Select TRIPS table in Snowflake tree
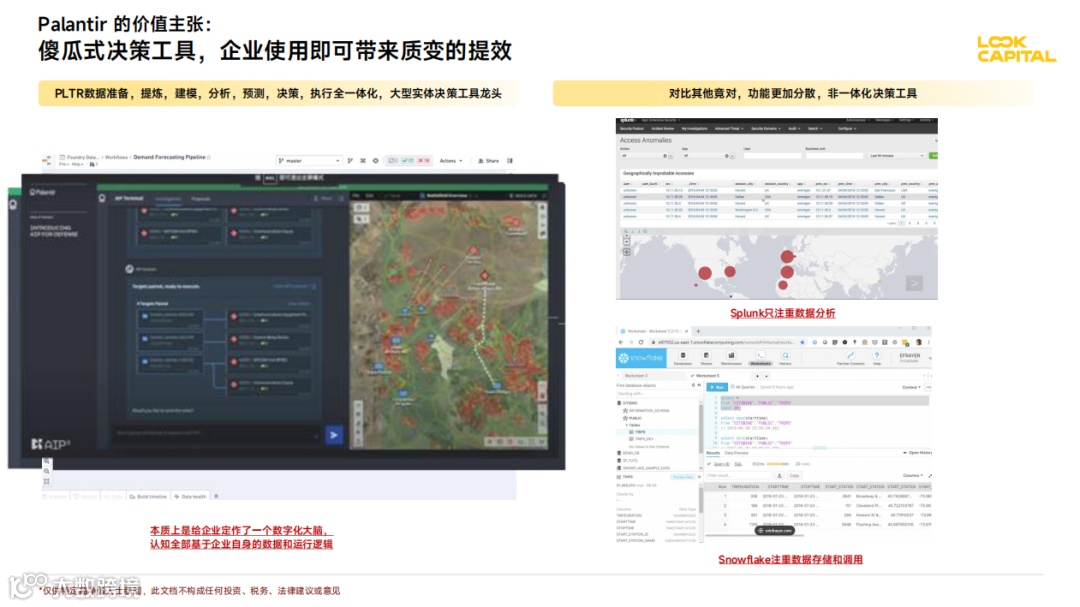This screenshot has height=607, width=1080. coord(641,432)
